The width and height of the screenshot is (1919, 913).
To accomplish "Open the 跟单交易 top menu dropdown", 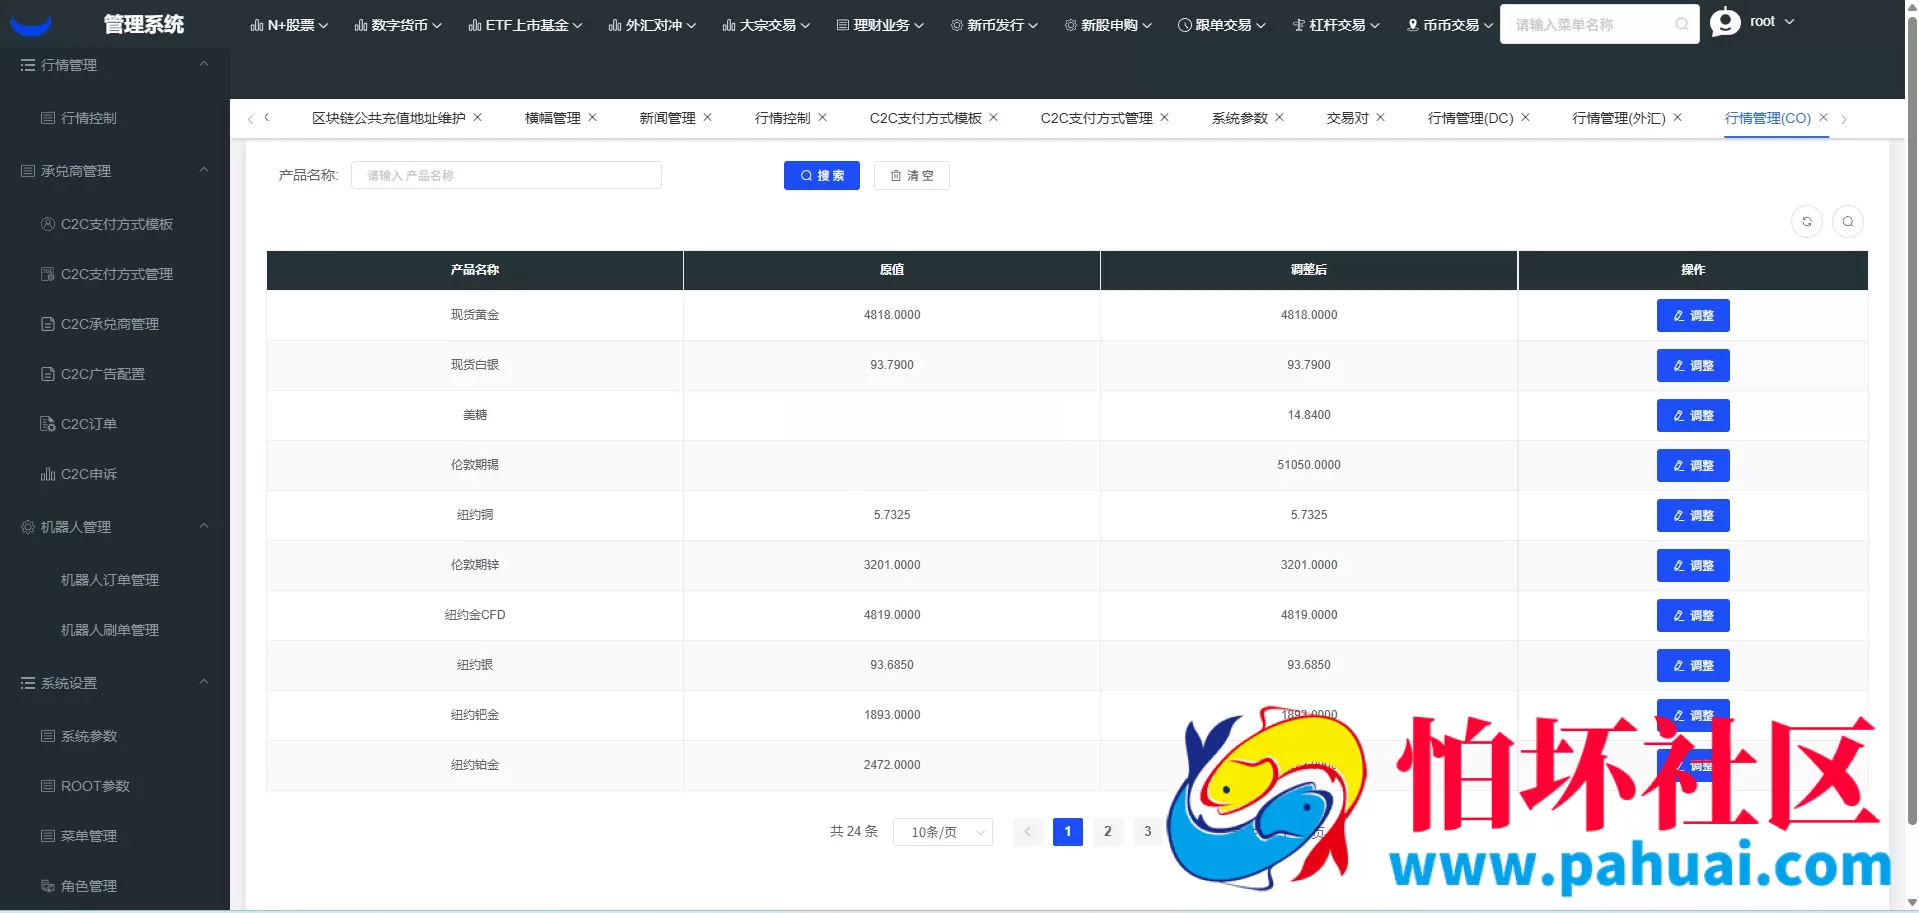I will pos(1222,25).
